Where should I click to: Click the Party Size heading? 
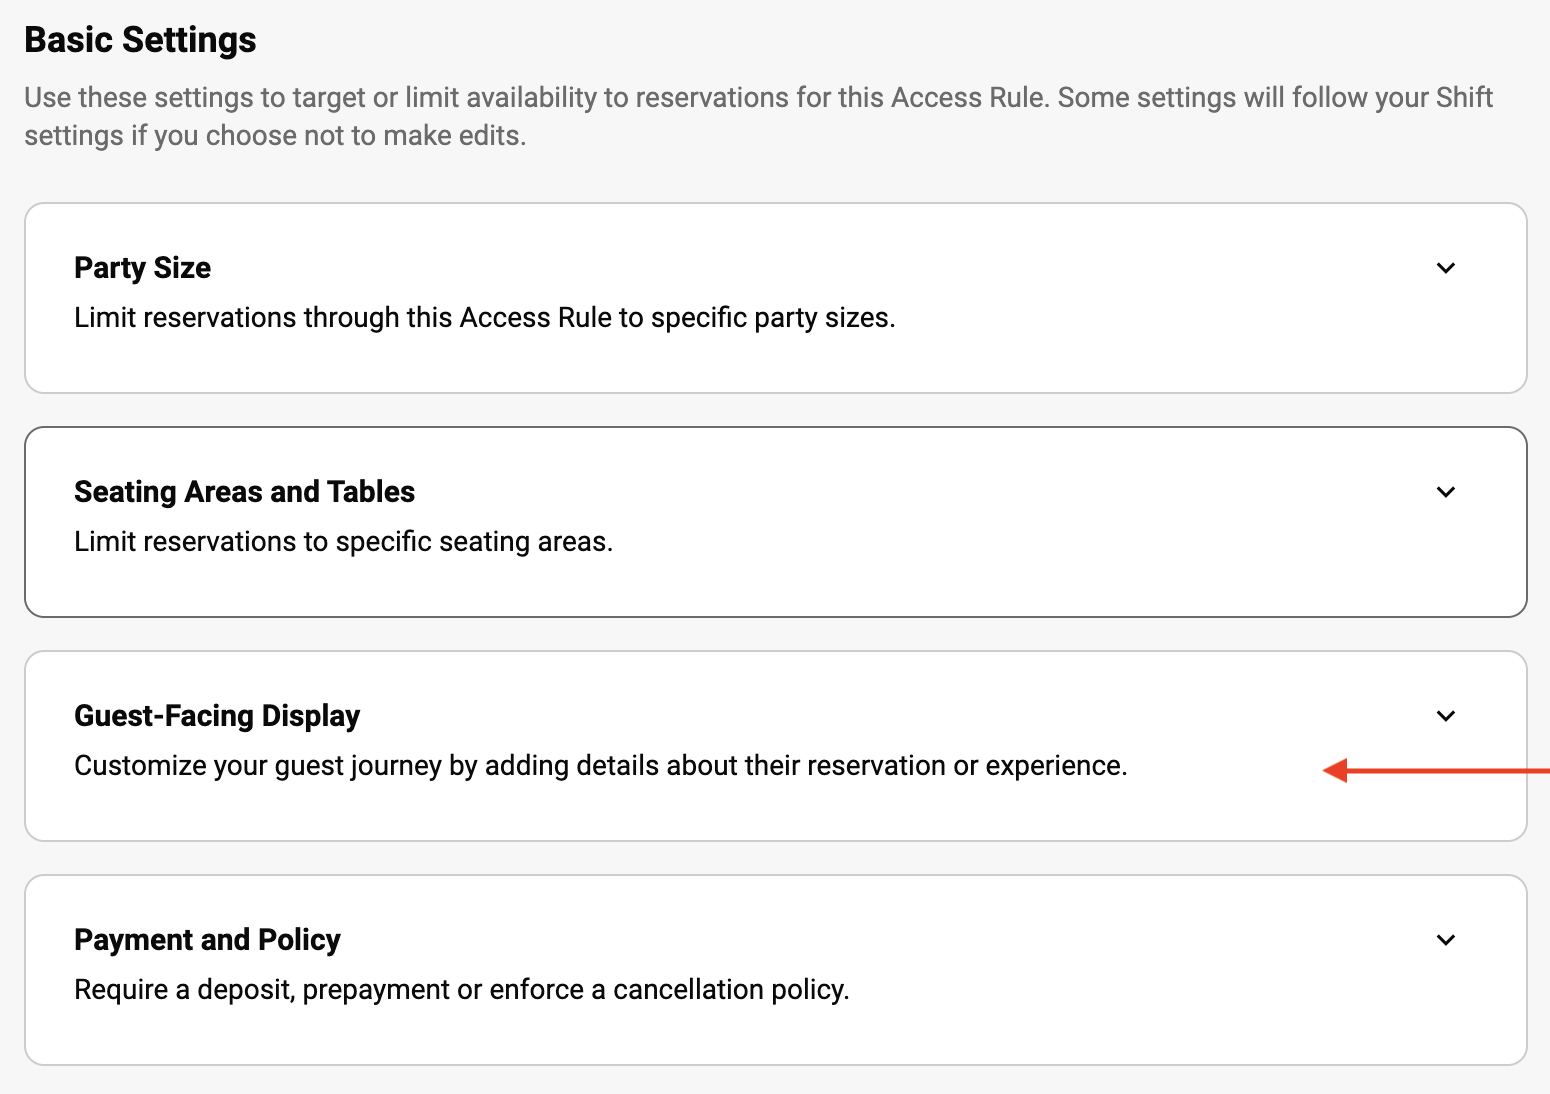pyautogui.click(x=142, y=268)
